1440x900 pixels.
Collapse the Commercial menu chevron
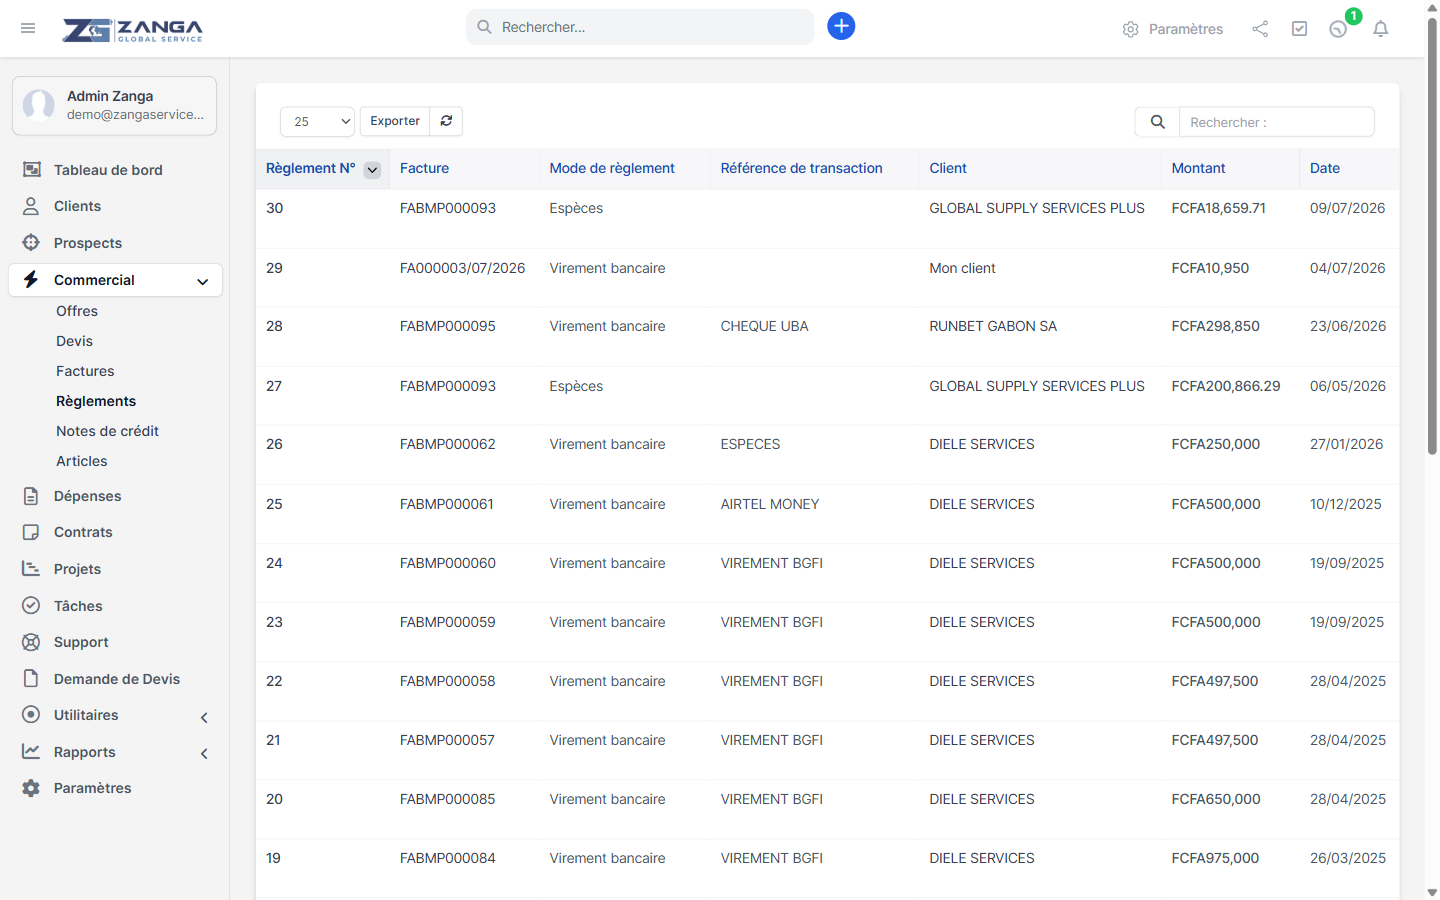(x=203, y=282)
